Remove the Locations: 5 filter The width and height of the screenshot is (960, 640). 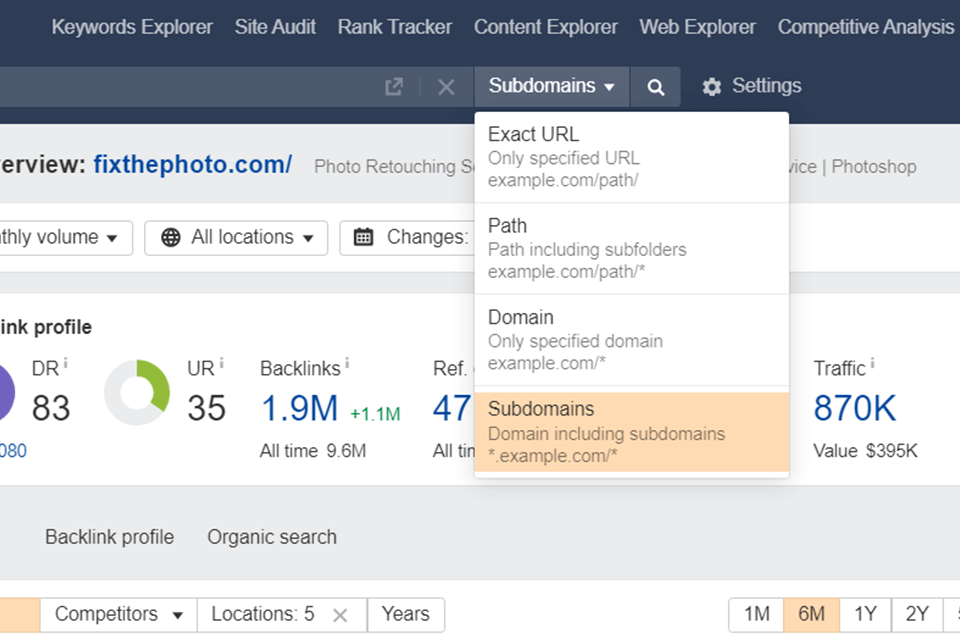(x=340, y=615)
